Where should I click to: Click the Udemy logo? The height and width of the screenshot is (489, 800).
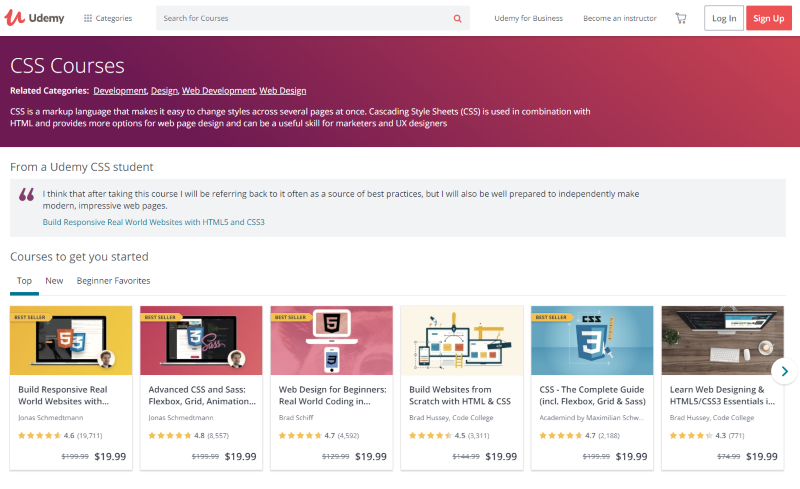pyautogui.click(x=35, y=18)
